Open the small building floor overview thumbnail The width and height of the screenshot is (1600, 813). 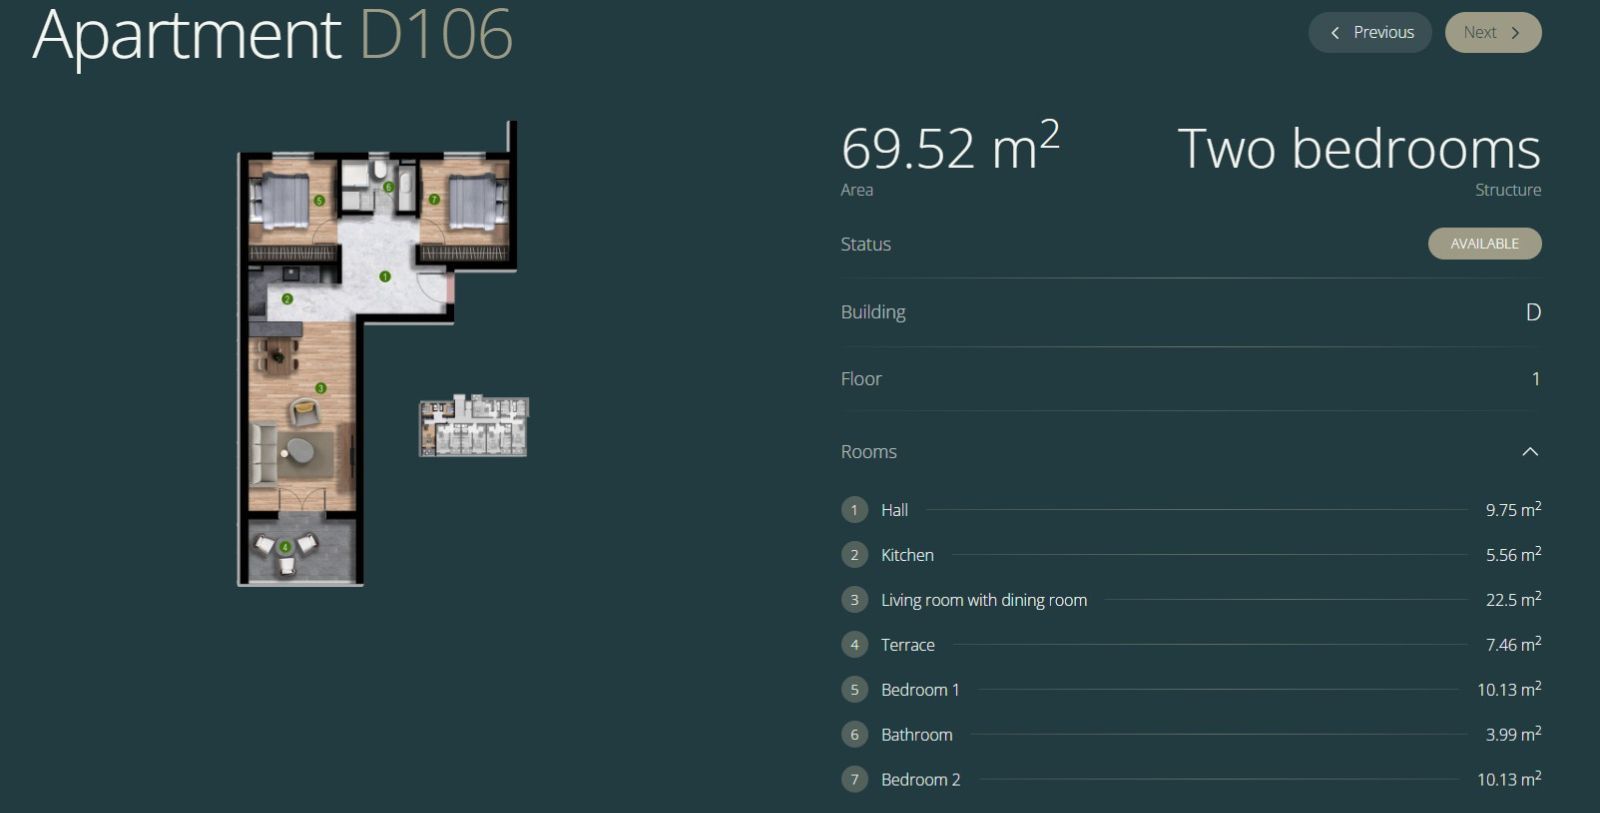pyautogui.click(x=473, y=427)
